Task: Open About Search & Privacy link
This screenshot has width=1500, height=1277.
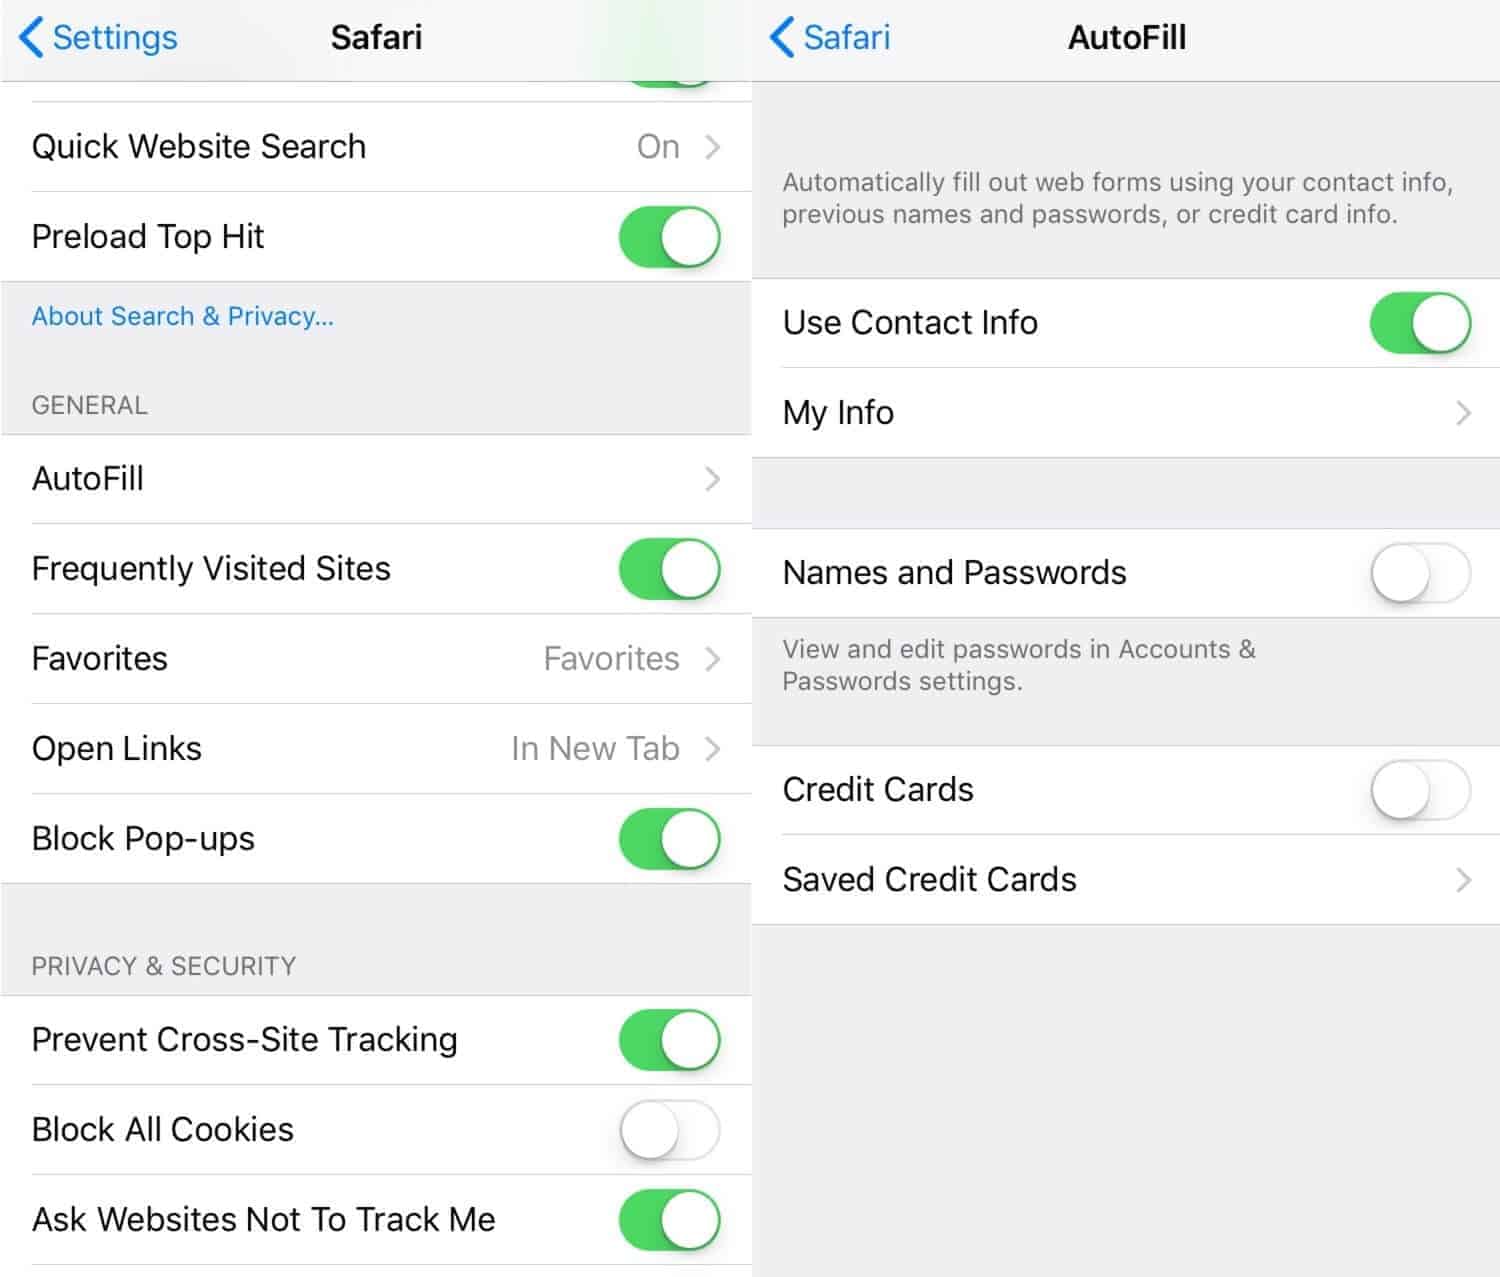Action: pos(183,316)
